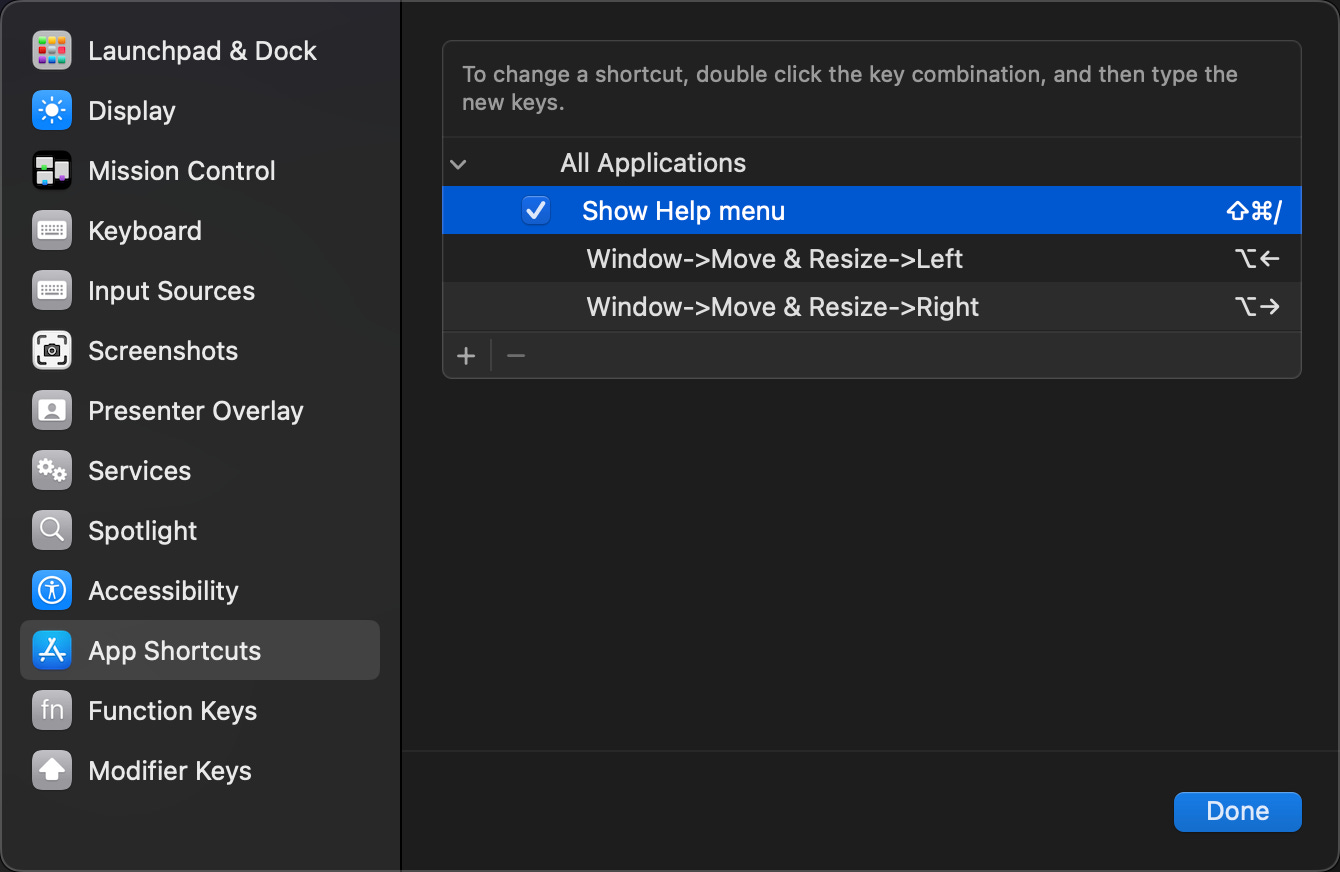Click the Keyboard icon in sidebar

52,231
